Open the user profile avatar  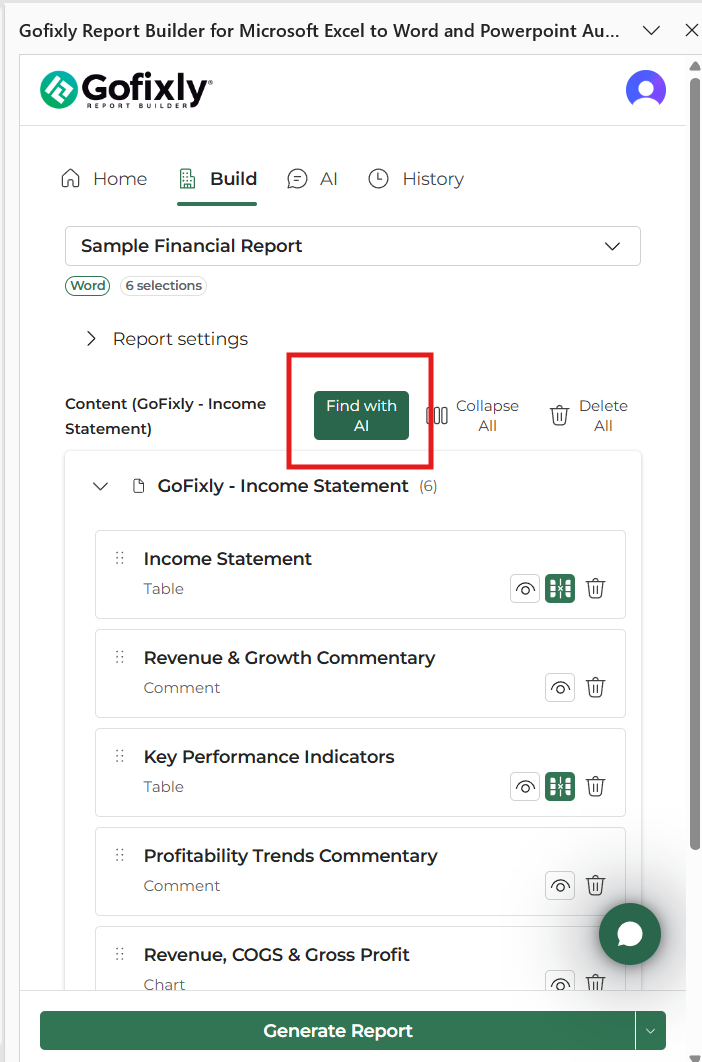646,89
